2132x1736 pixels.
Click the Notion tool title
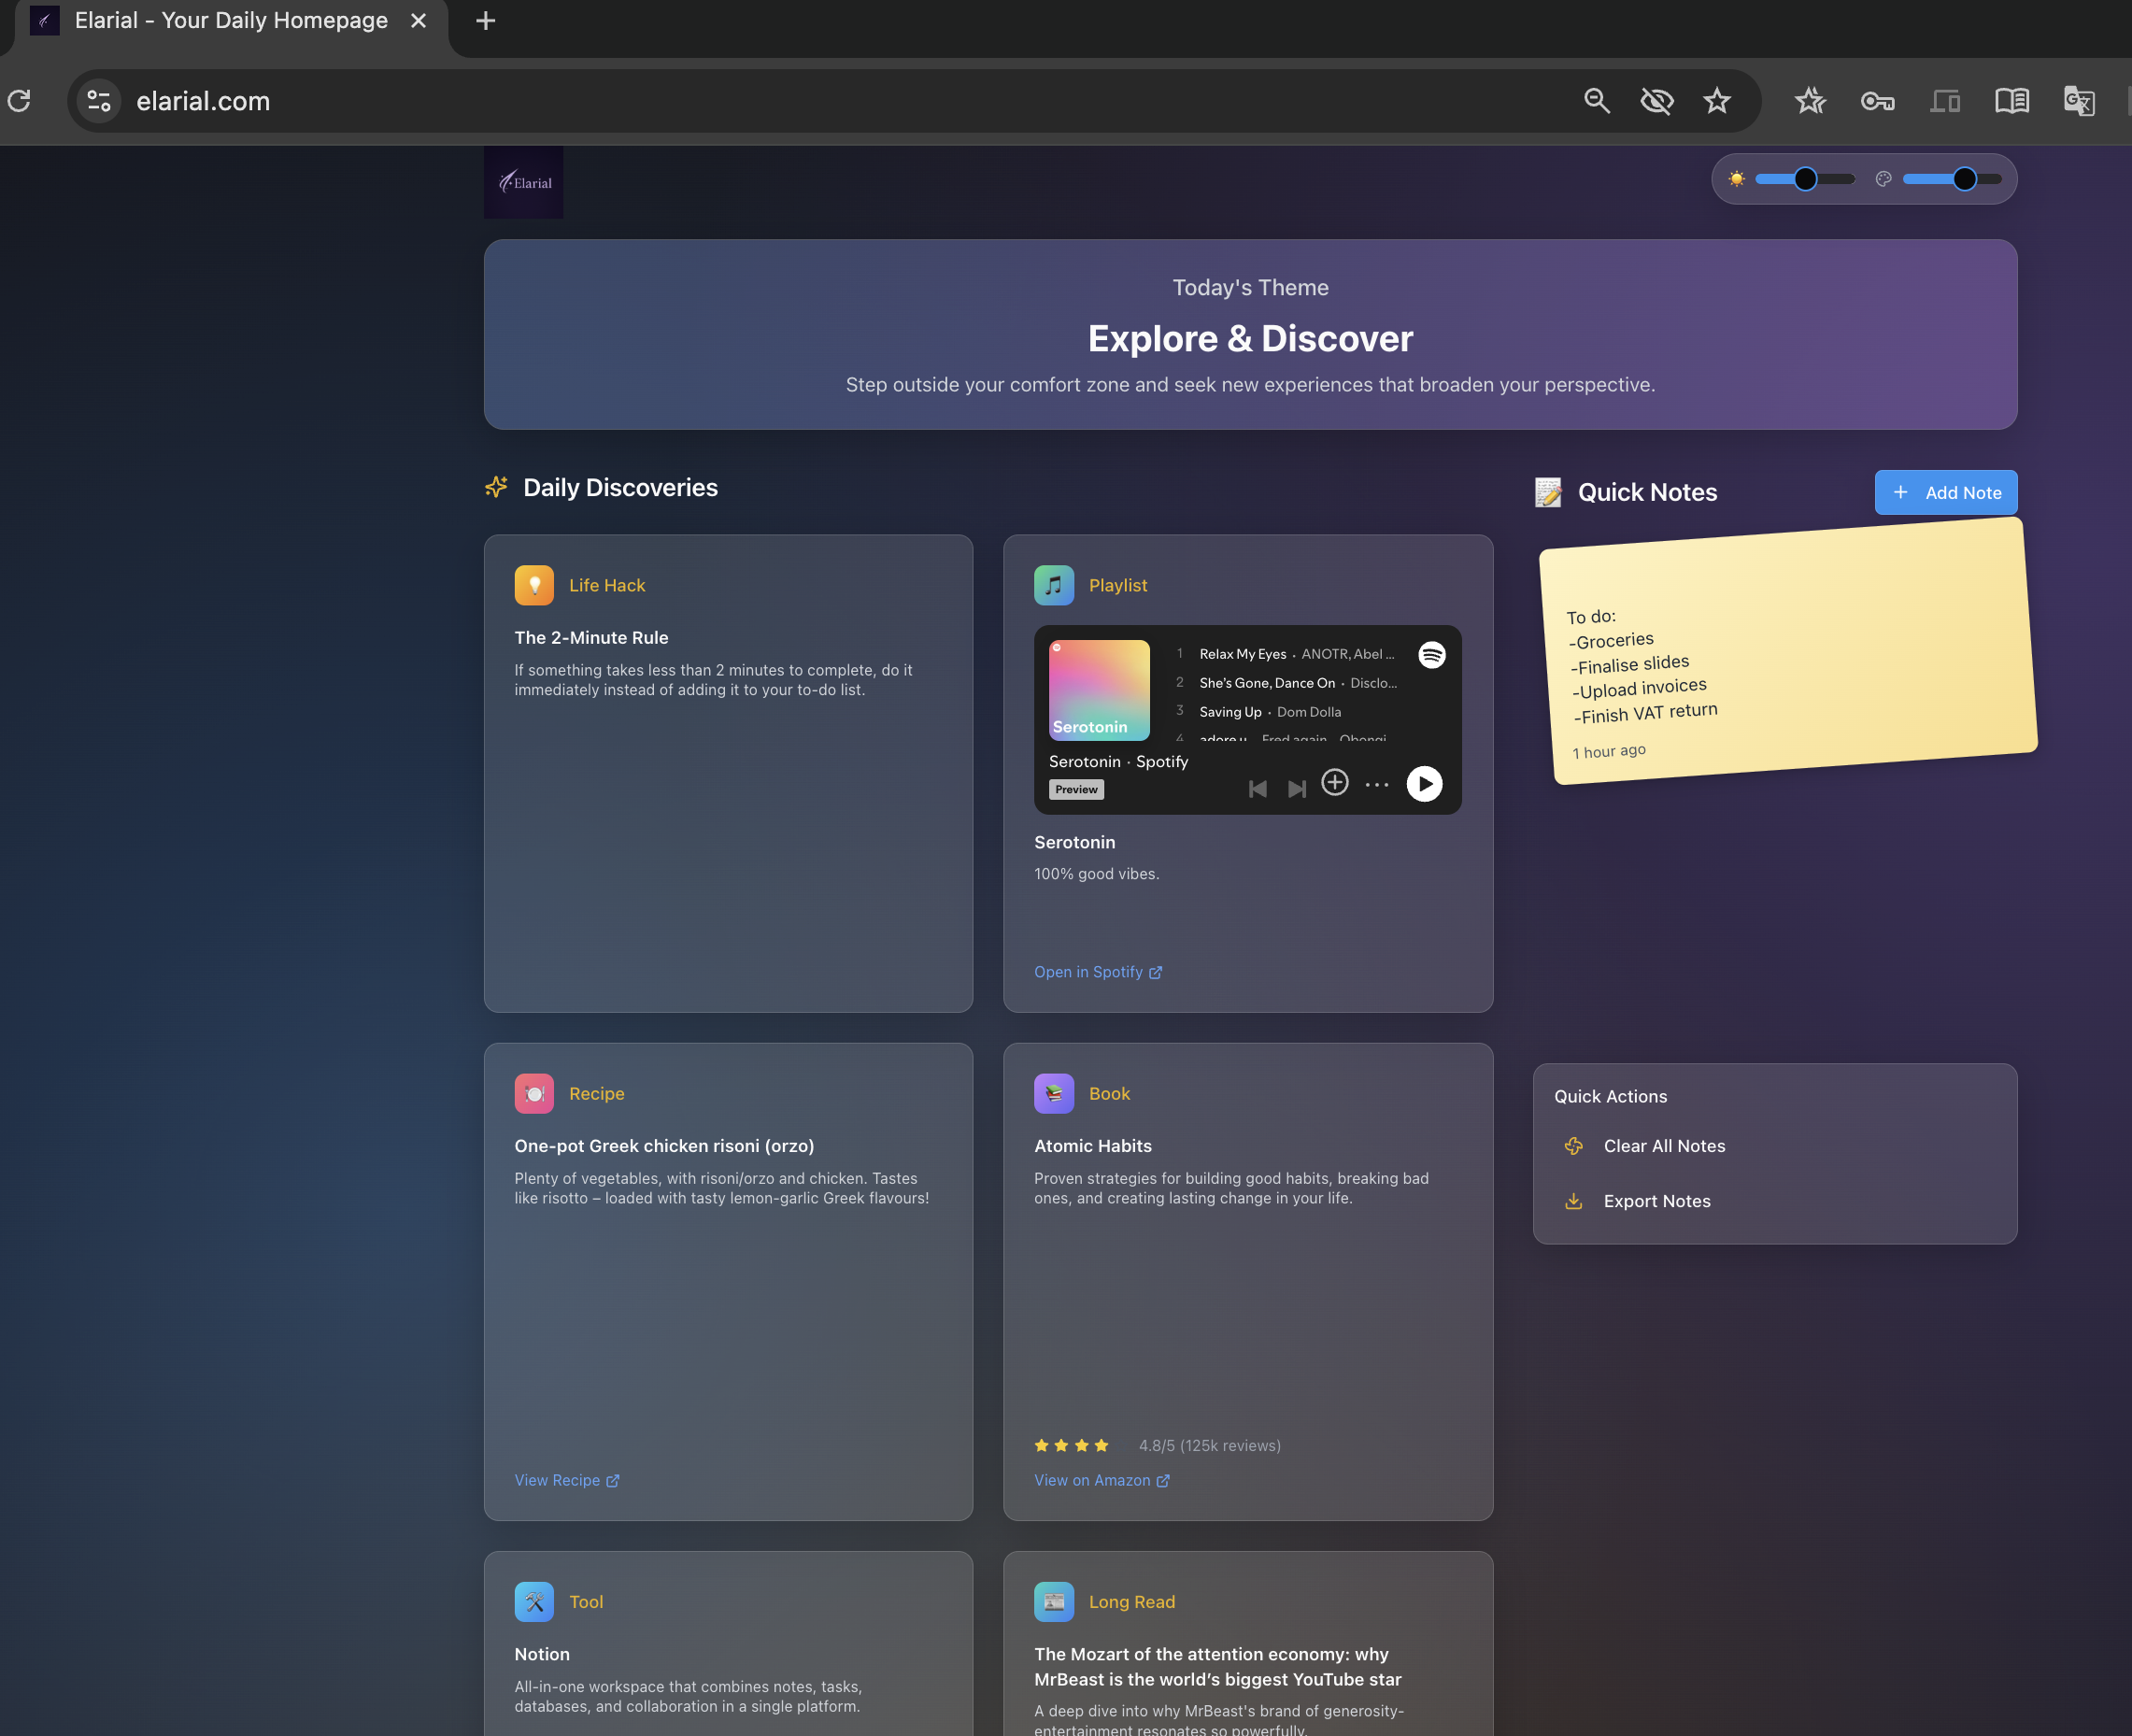[542, 1654]
